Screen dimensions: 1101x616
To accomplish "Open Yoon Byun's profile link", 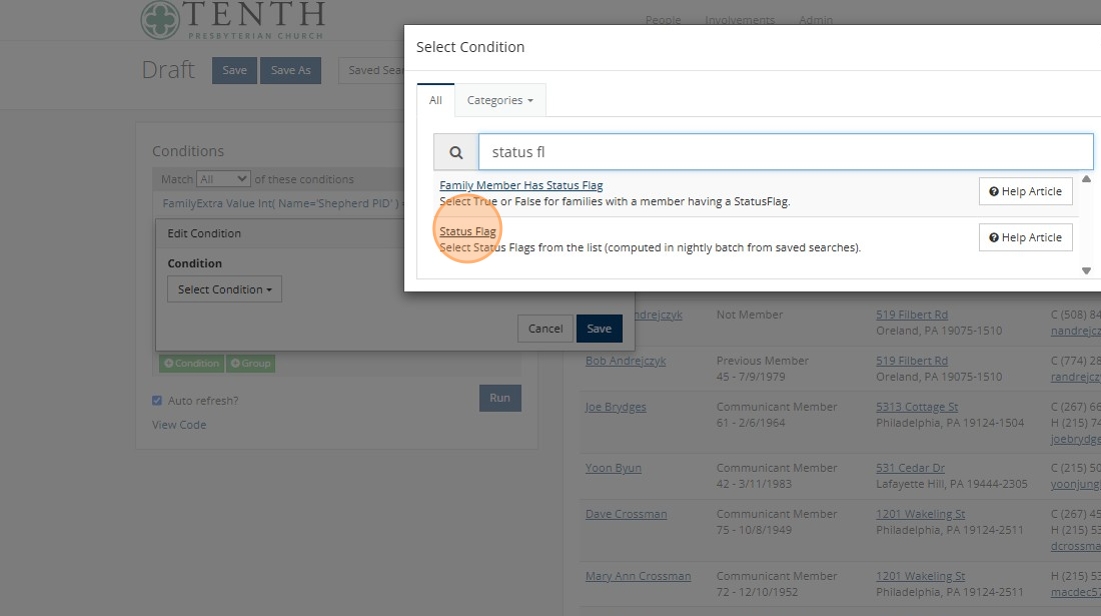I will coord(613,468).
